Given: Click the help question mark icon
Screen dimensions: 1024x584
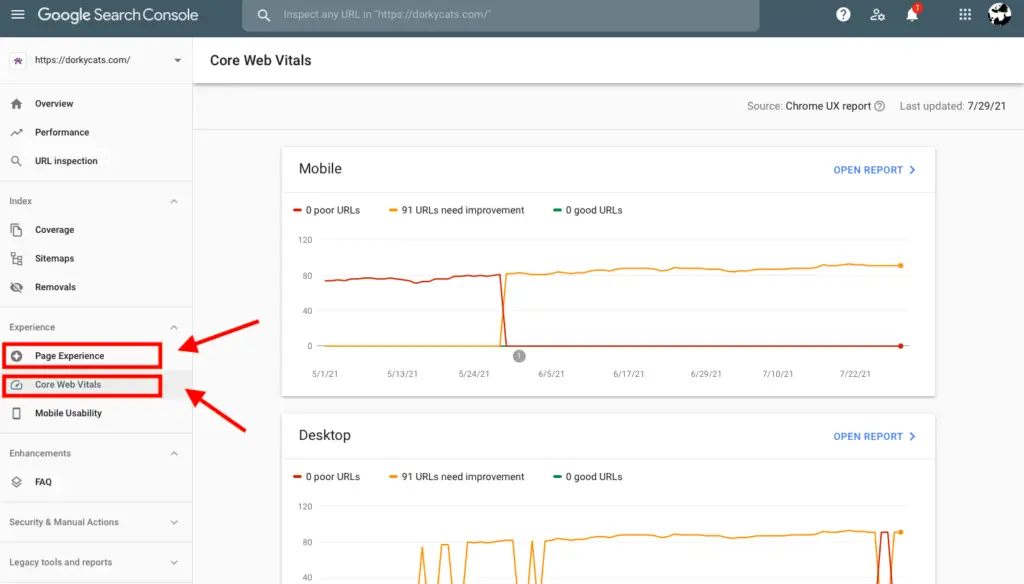Looking at the screenshot, I should (843, 14).
